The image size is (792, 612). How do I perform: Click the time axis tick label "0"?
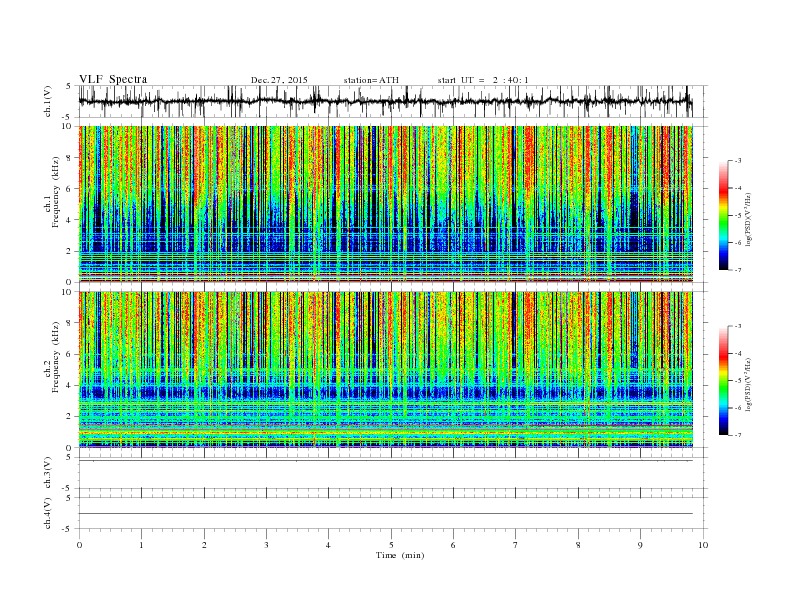coord(79,545)
